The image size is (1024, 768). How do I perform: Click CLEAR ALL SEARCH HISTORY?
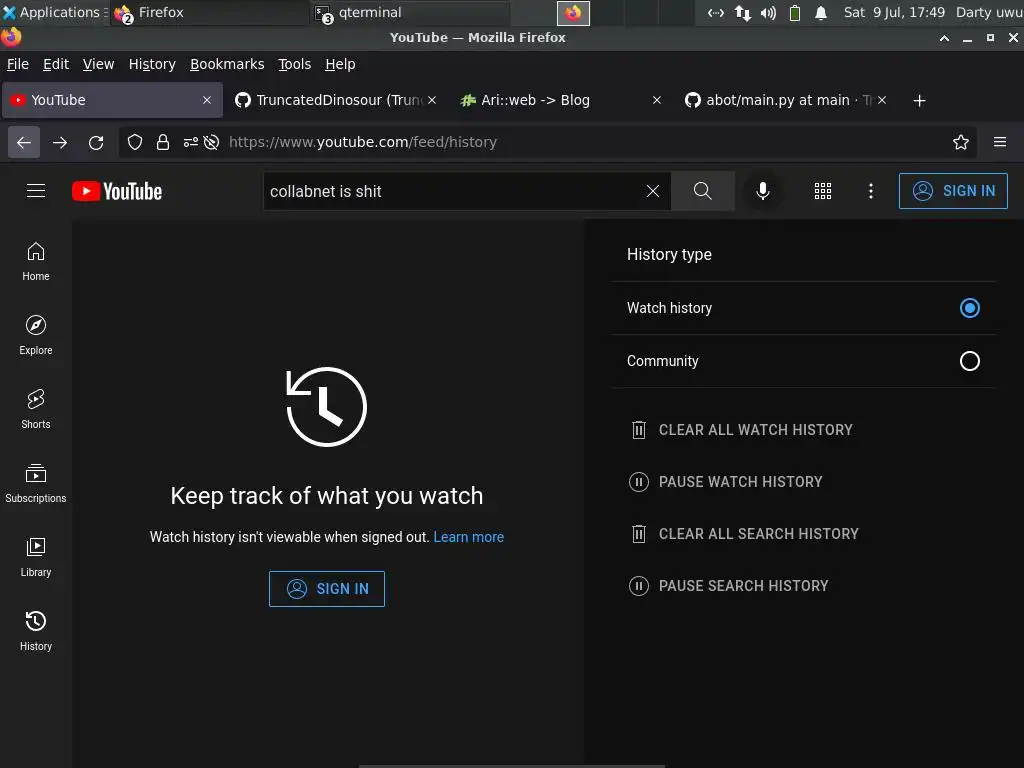pos(744,534)
